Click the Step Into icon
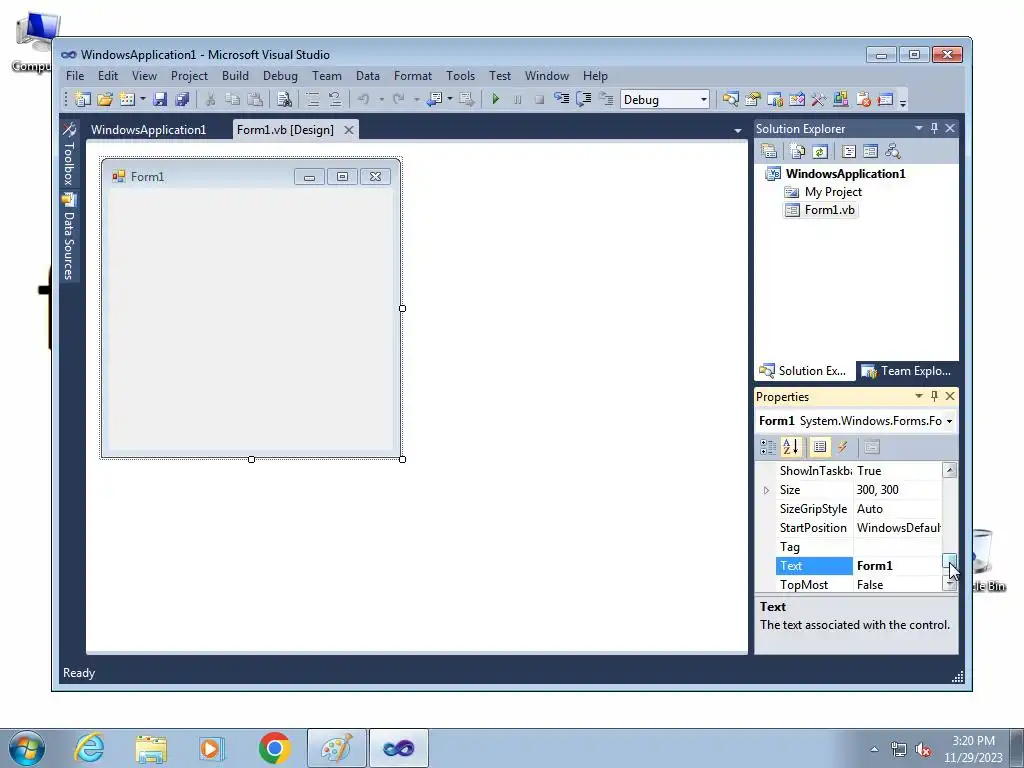The image size is (1024, 768). point(561,99)
